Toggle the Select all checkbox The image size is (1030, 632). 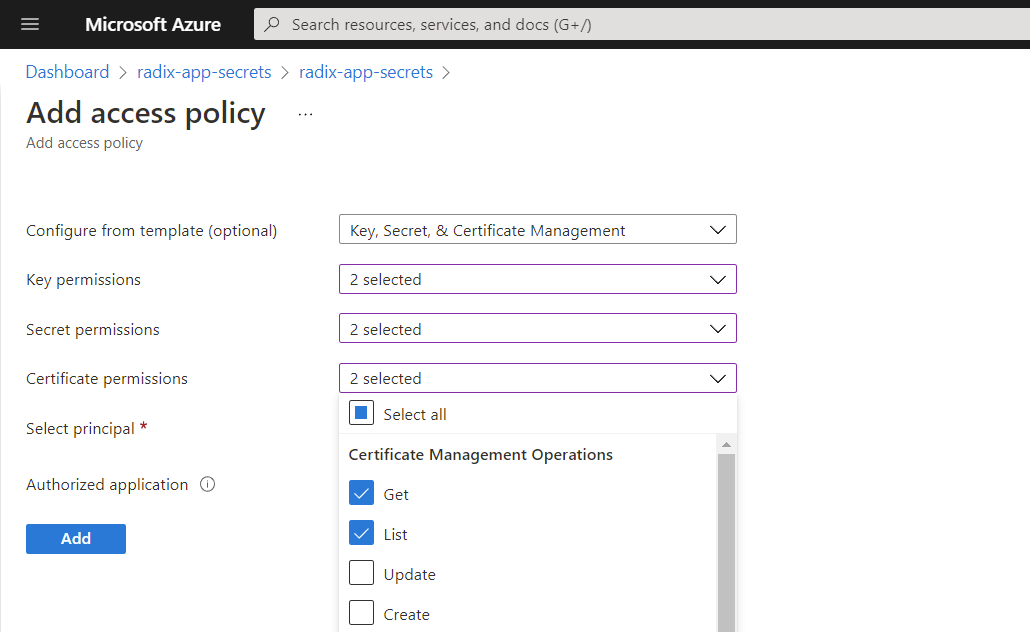point(361,413)
